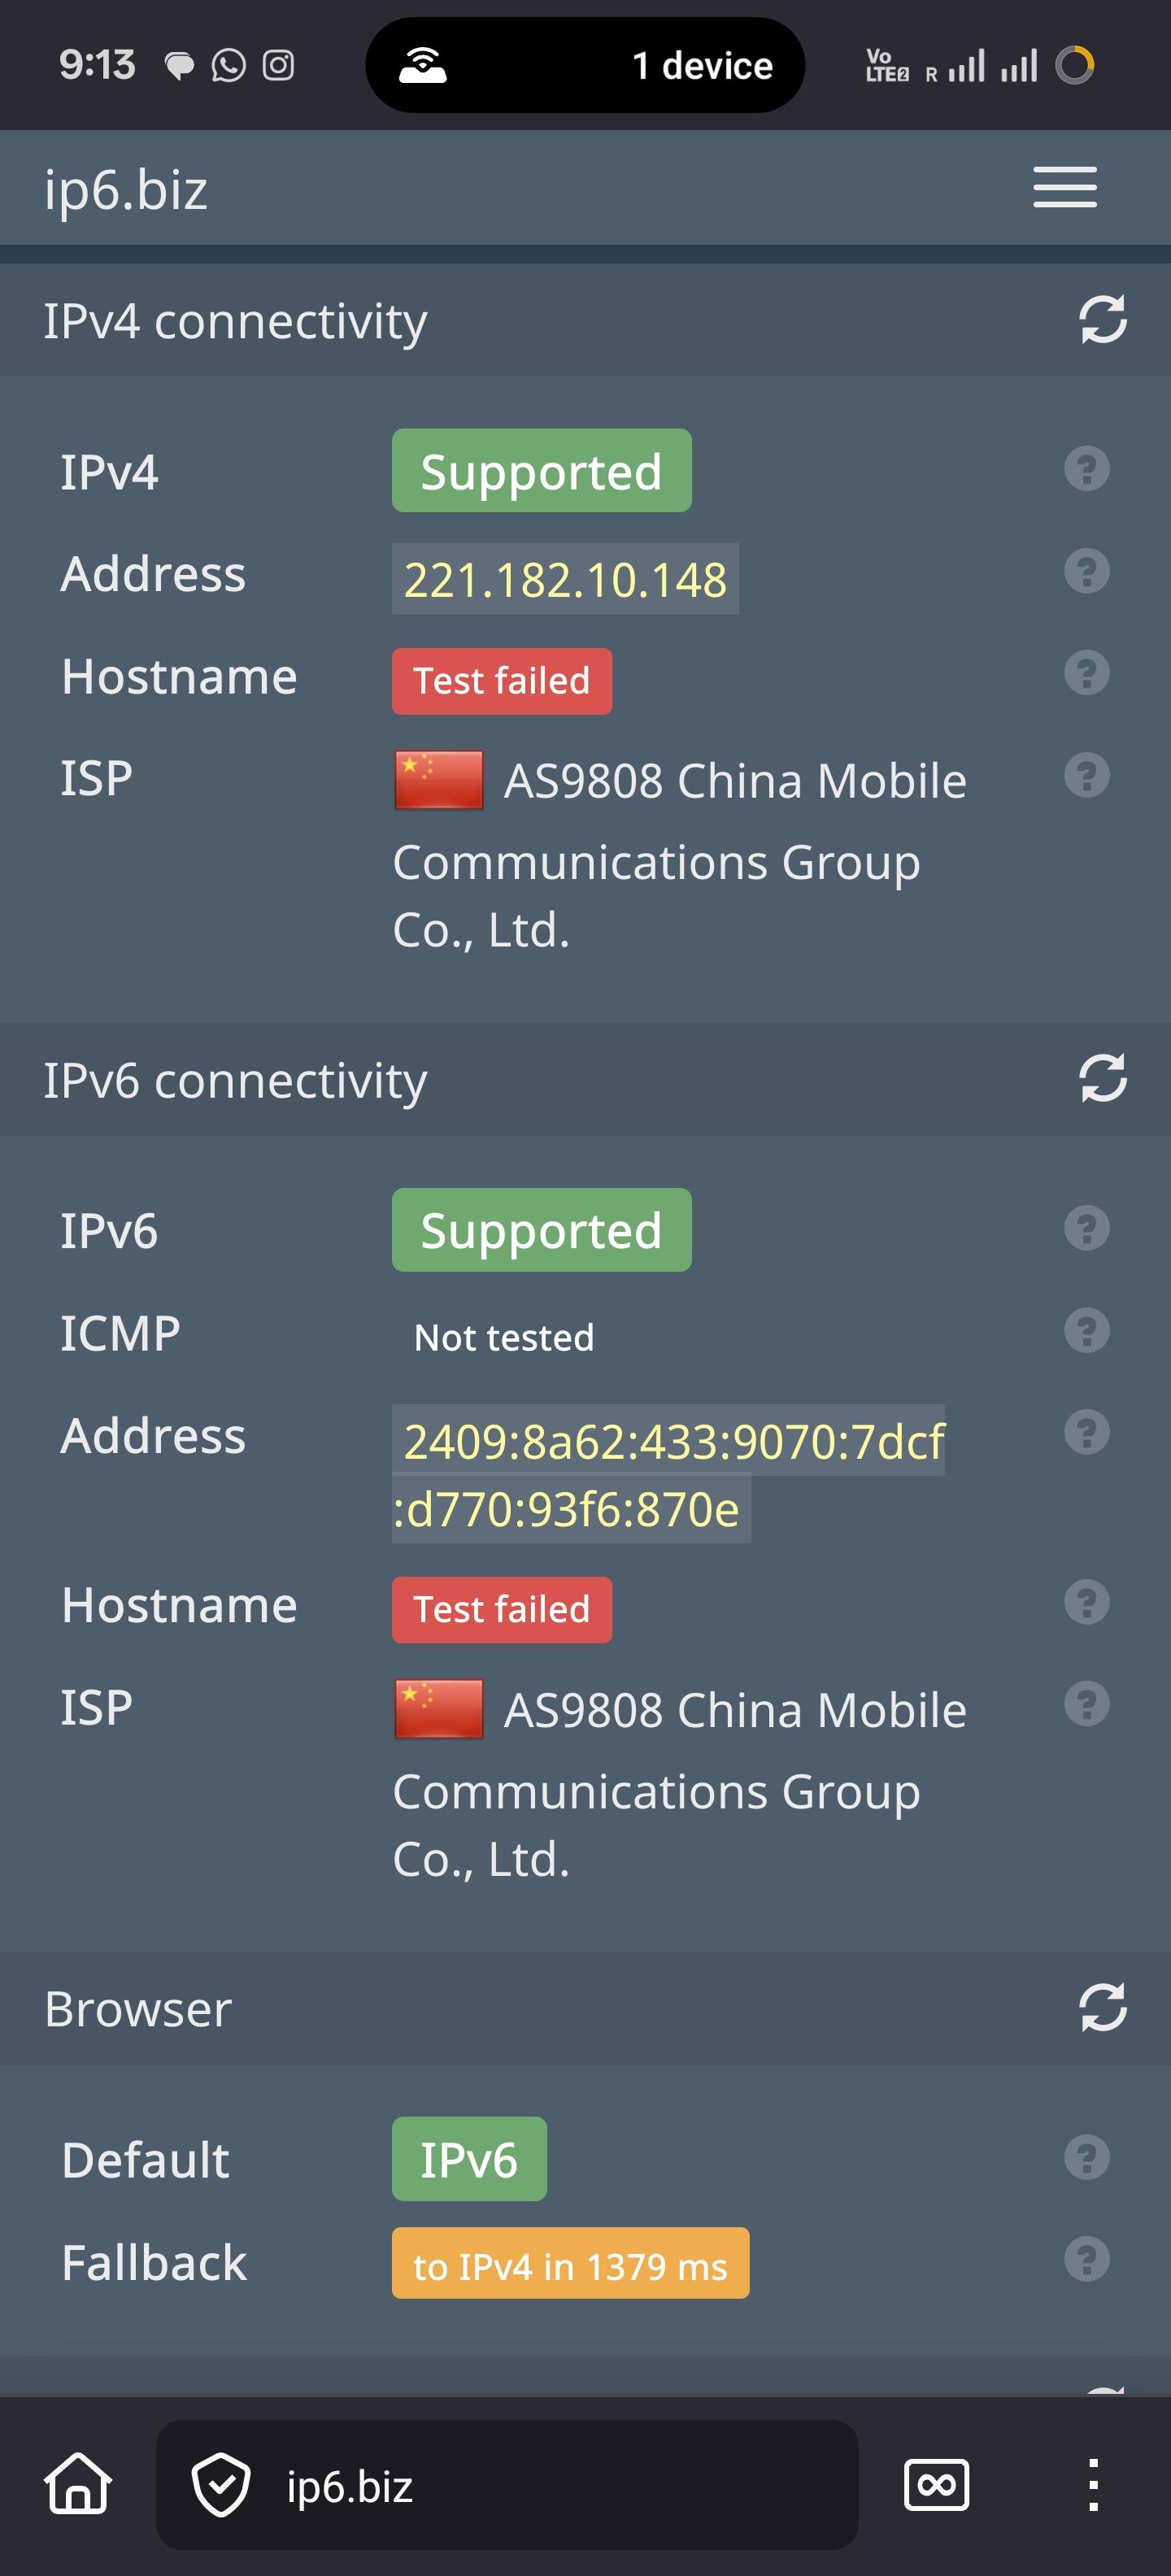Image resolution: width=1171 pixels, height=2576 pixels.
Task: Refresh the IPv4 connectivity test
Action: click(1102, 320)
